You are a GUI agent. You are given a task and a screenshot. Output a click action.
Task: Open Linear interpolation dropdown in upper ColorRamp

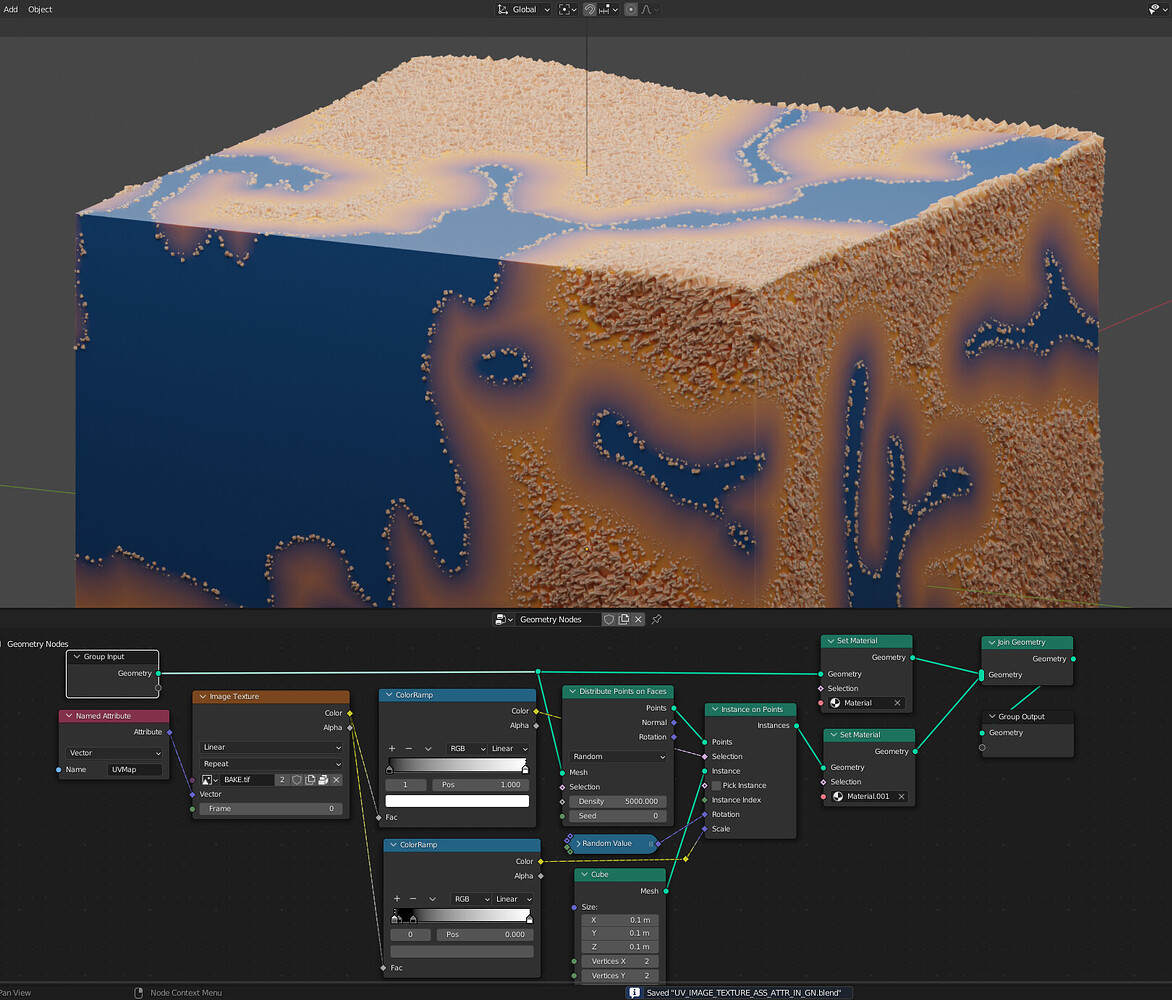(509, 749)
